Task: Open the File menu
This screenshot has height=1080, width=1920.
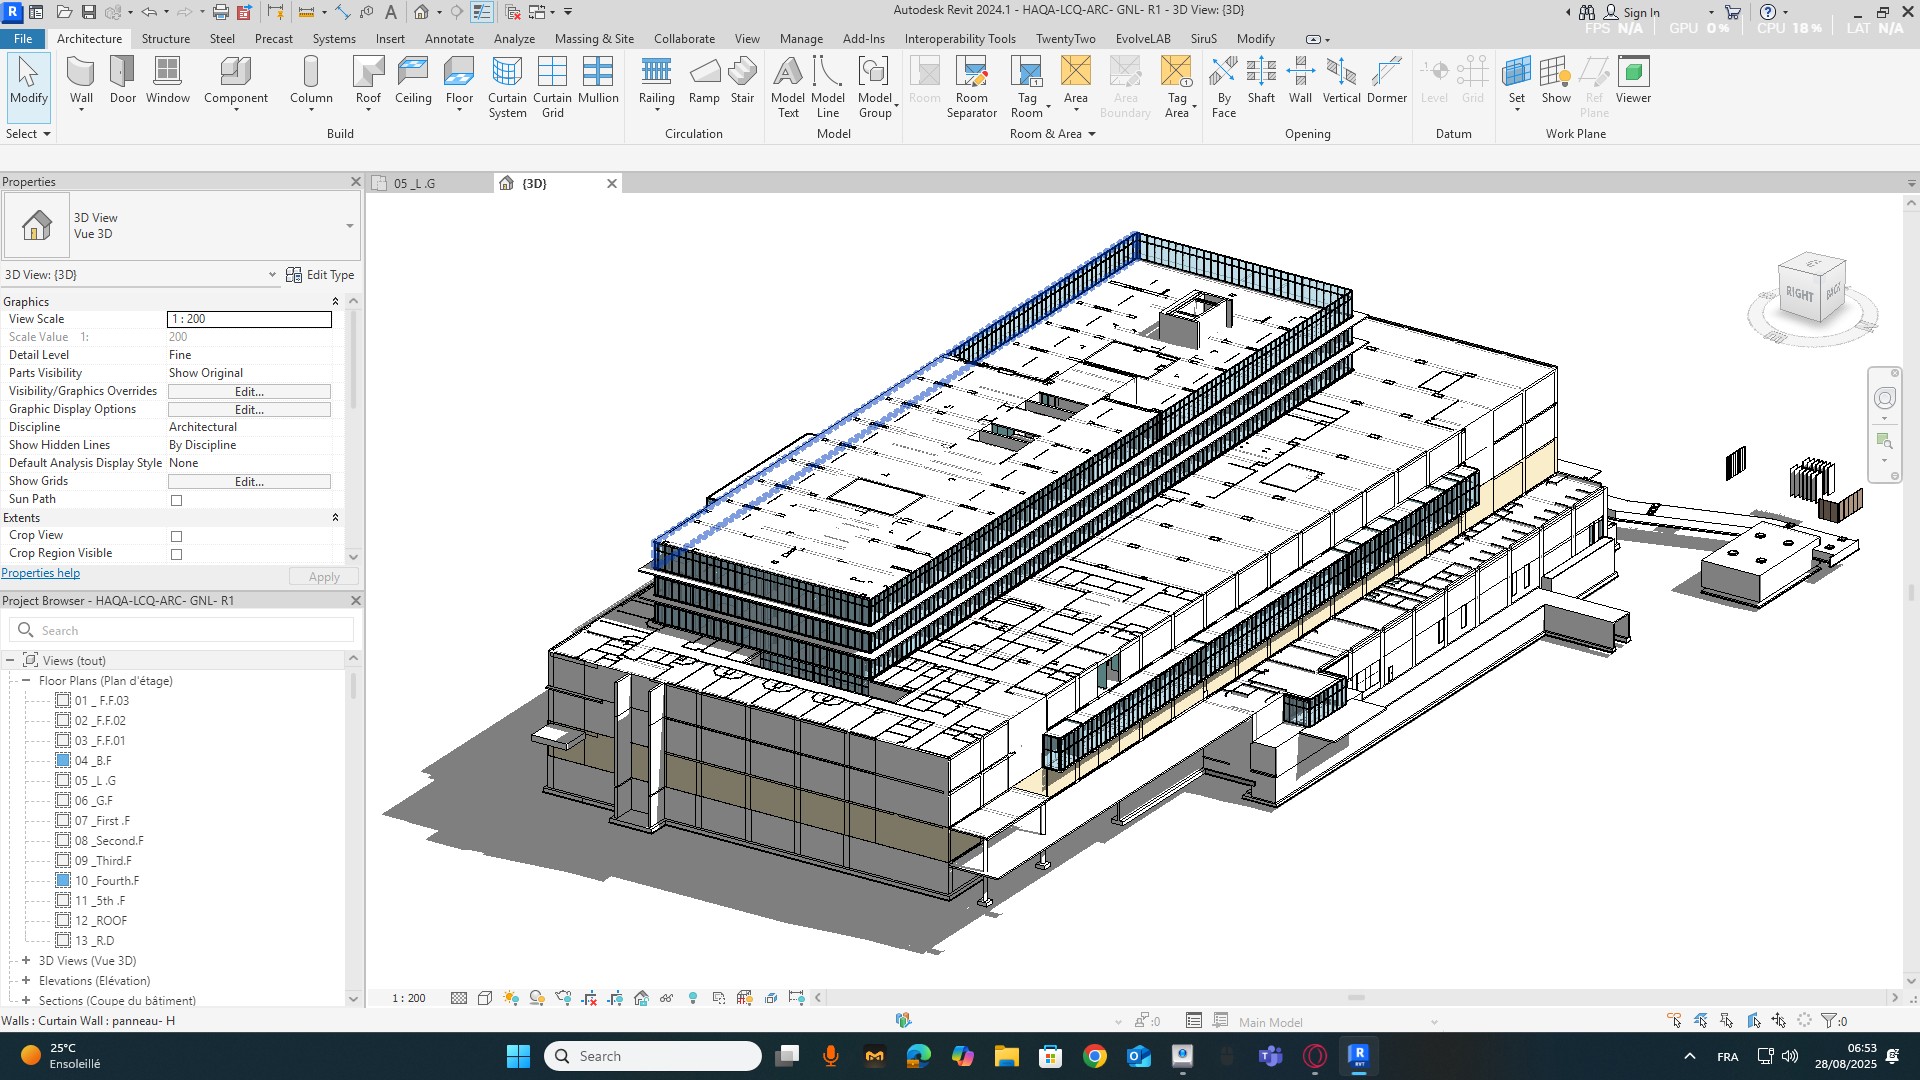Action: tap(22, 39)
